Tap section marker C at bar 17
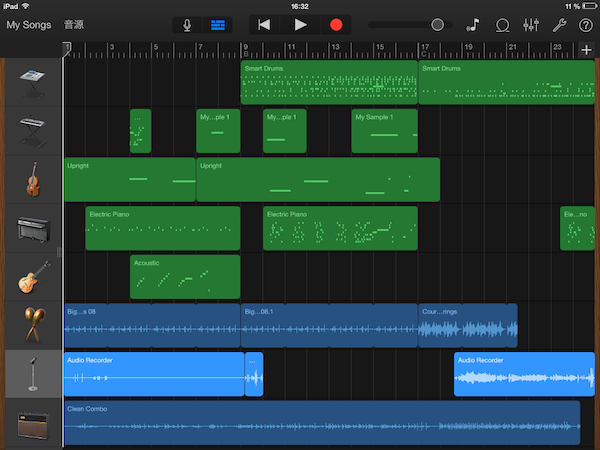 tap(424, 54)
